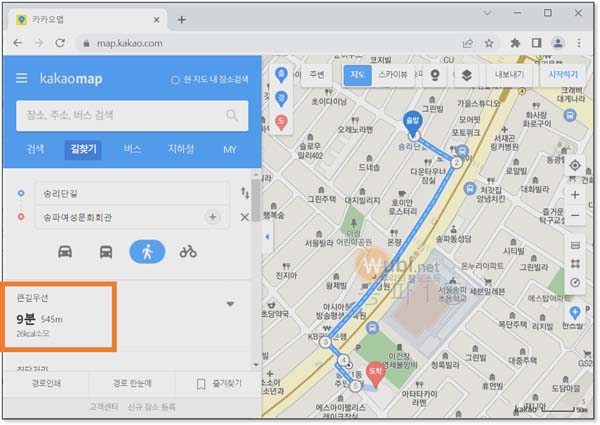Click the 도착 destination marker on map

click(x=375, y=373)
